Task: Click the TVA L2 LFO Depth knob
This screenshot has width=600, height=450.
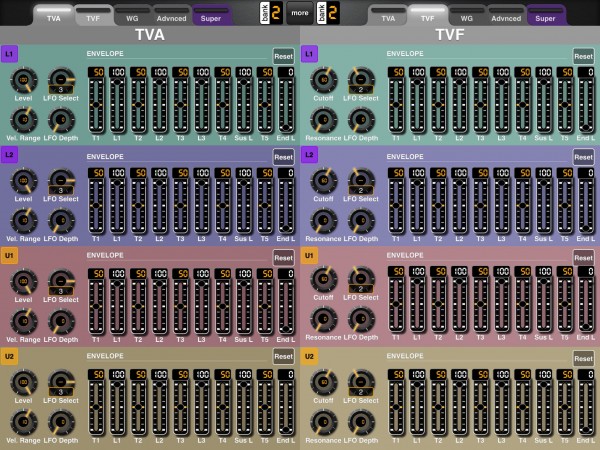Action: (61, 220)
